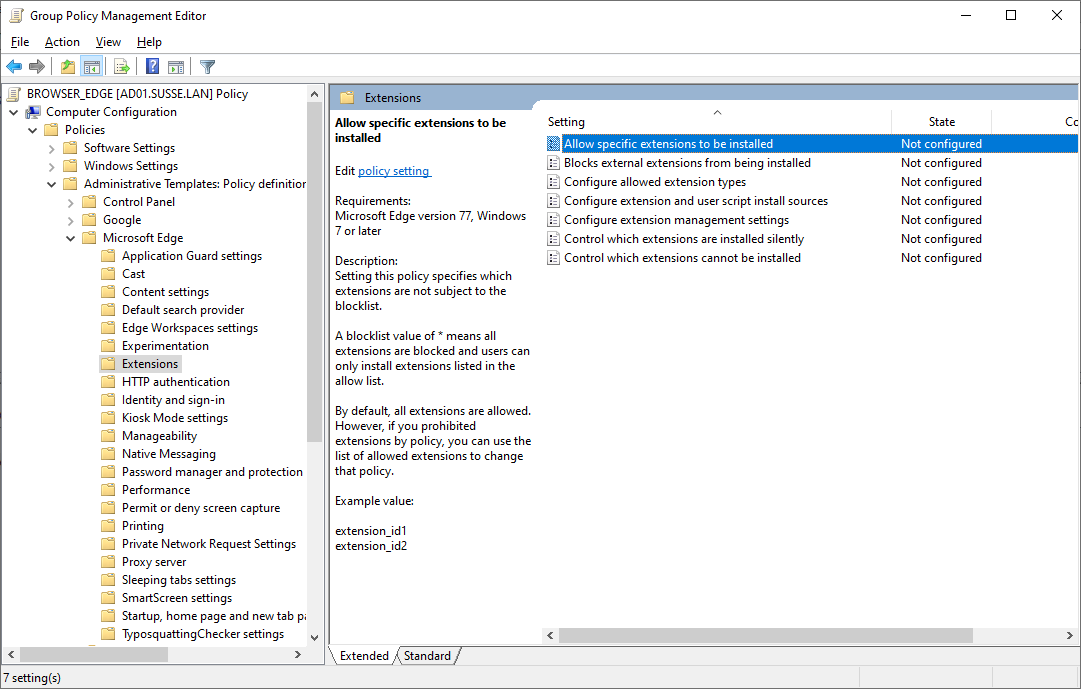Toggle the Show/Hide Action Pane icon
The image size is (1081, 689).
pos(176,66)
